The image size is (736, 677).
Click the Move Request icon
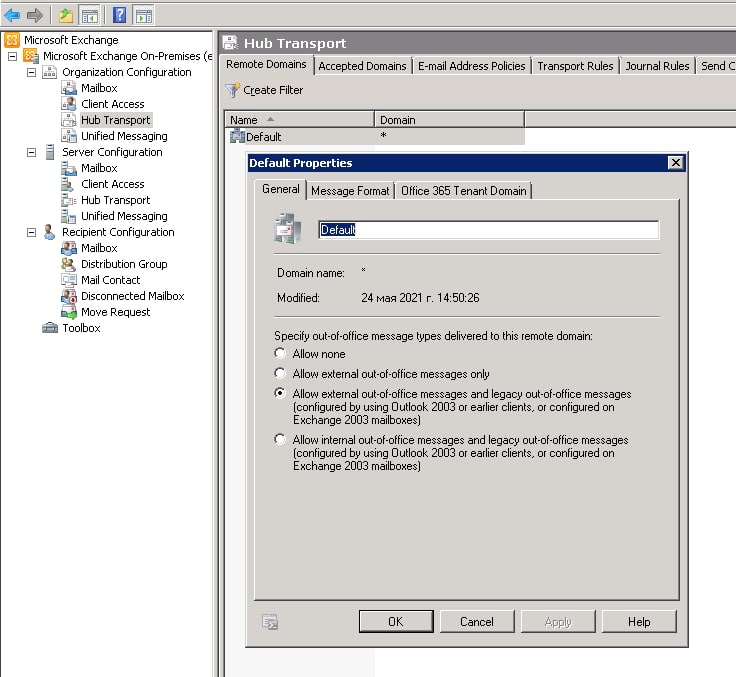69,312
